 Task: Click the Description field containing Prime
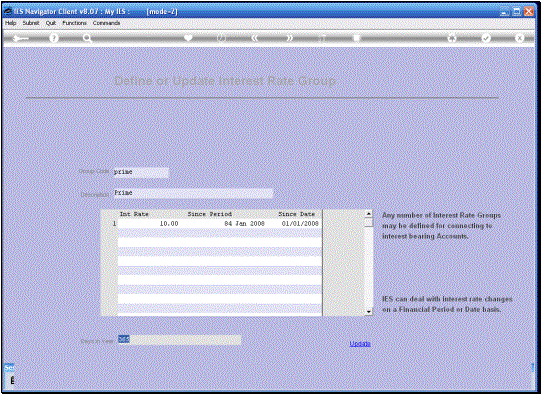(193, 193)
